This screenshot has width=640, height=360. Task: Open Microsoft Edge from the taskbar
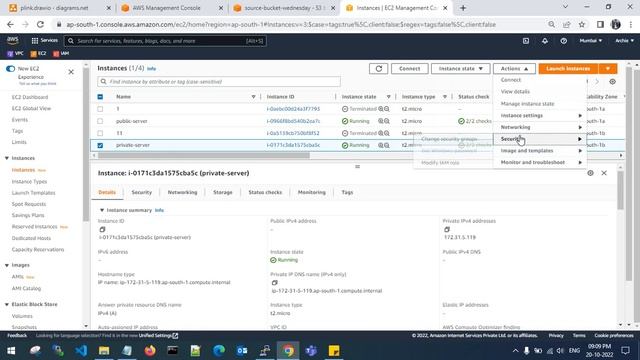(219, 351)
